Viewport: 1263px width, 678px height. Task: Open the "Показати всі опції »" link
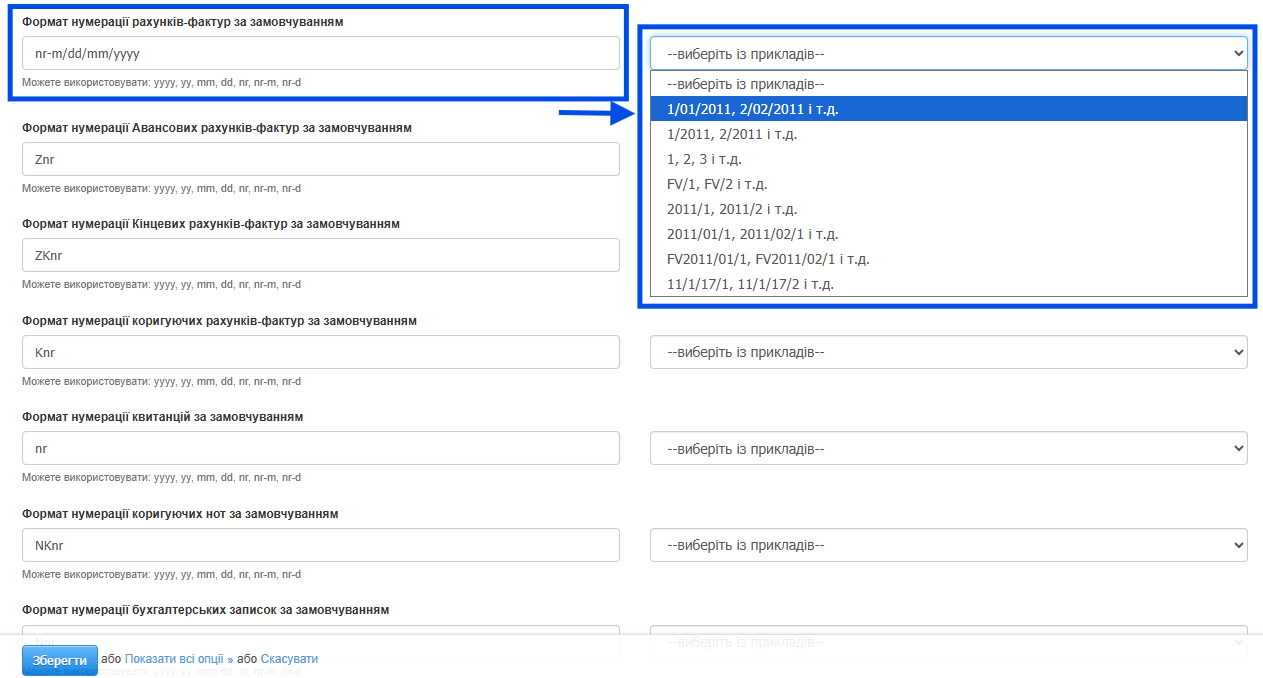click(178, 659)
